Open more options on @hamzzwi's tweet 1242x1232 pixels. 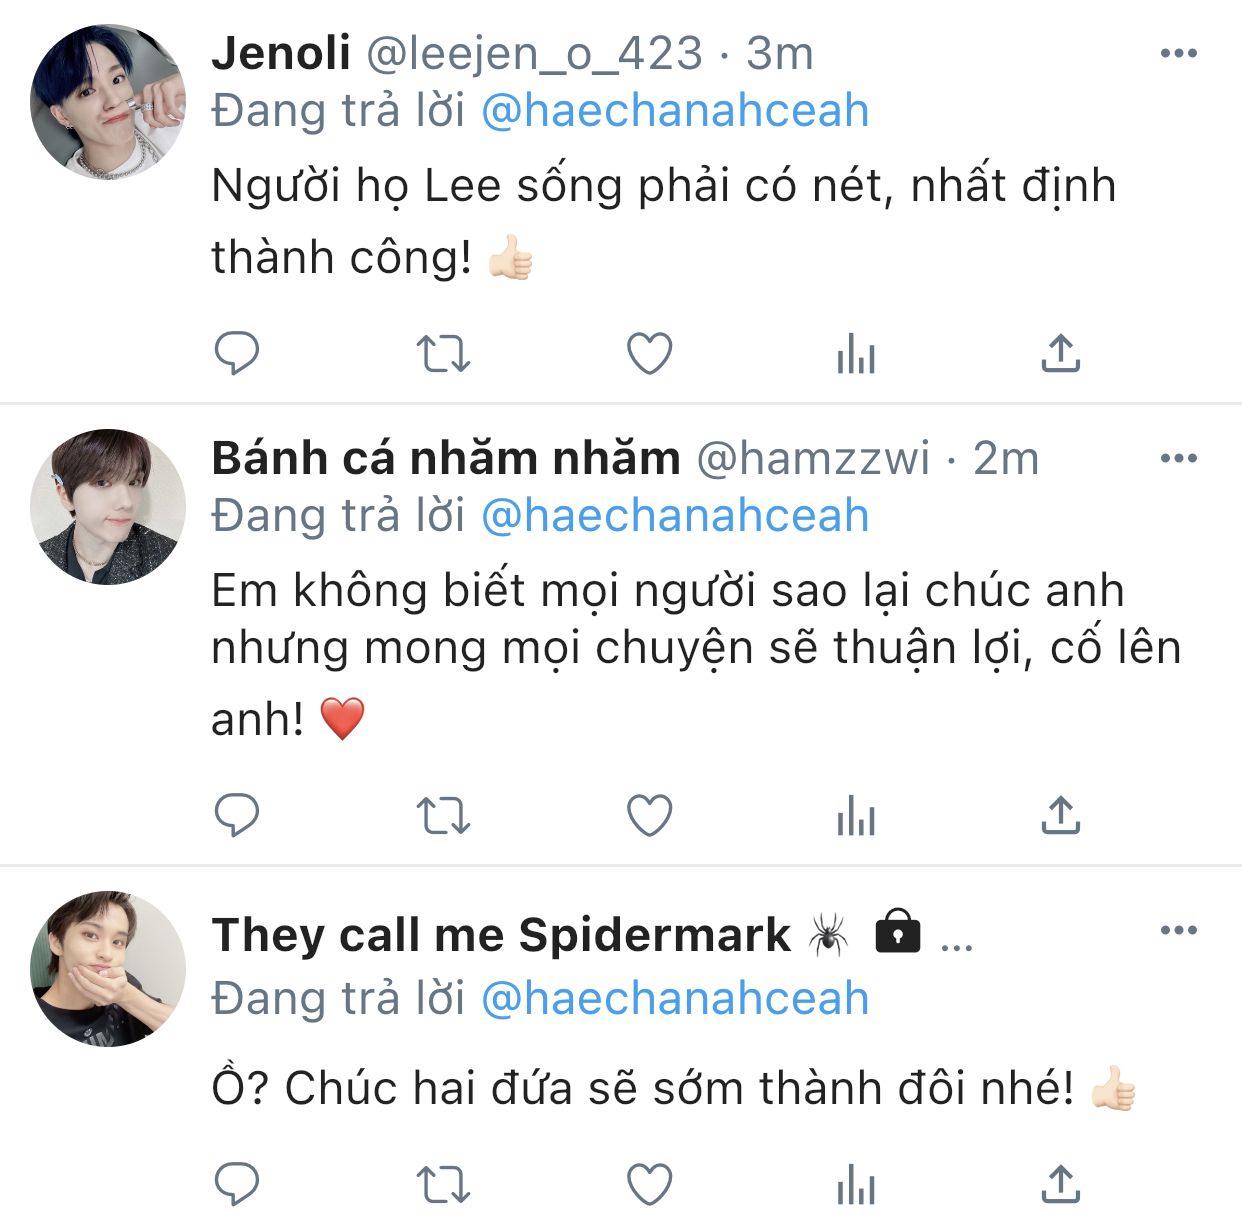click(1178, 458)
